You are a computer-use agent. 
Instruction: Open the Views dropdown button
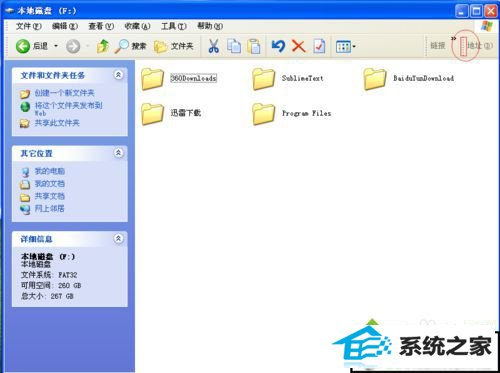tap(346, 47)
